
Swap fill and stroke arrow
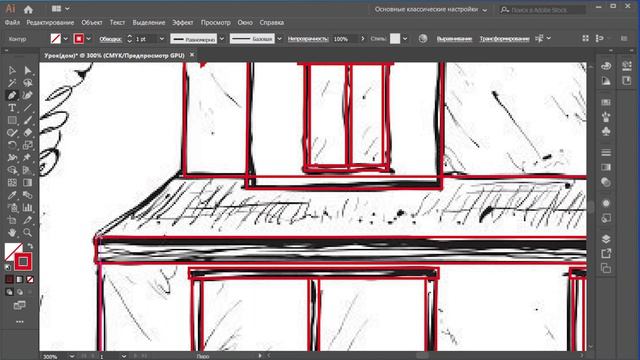[30, 246]
